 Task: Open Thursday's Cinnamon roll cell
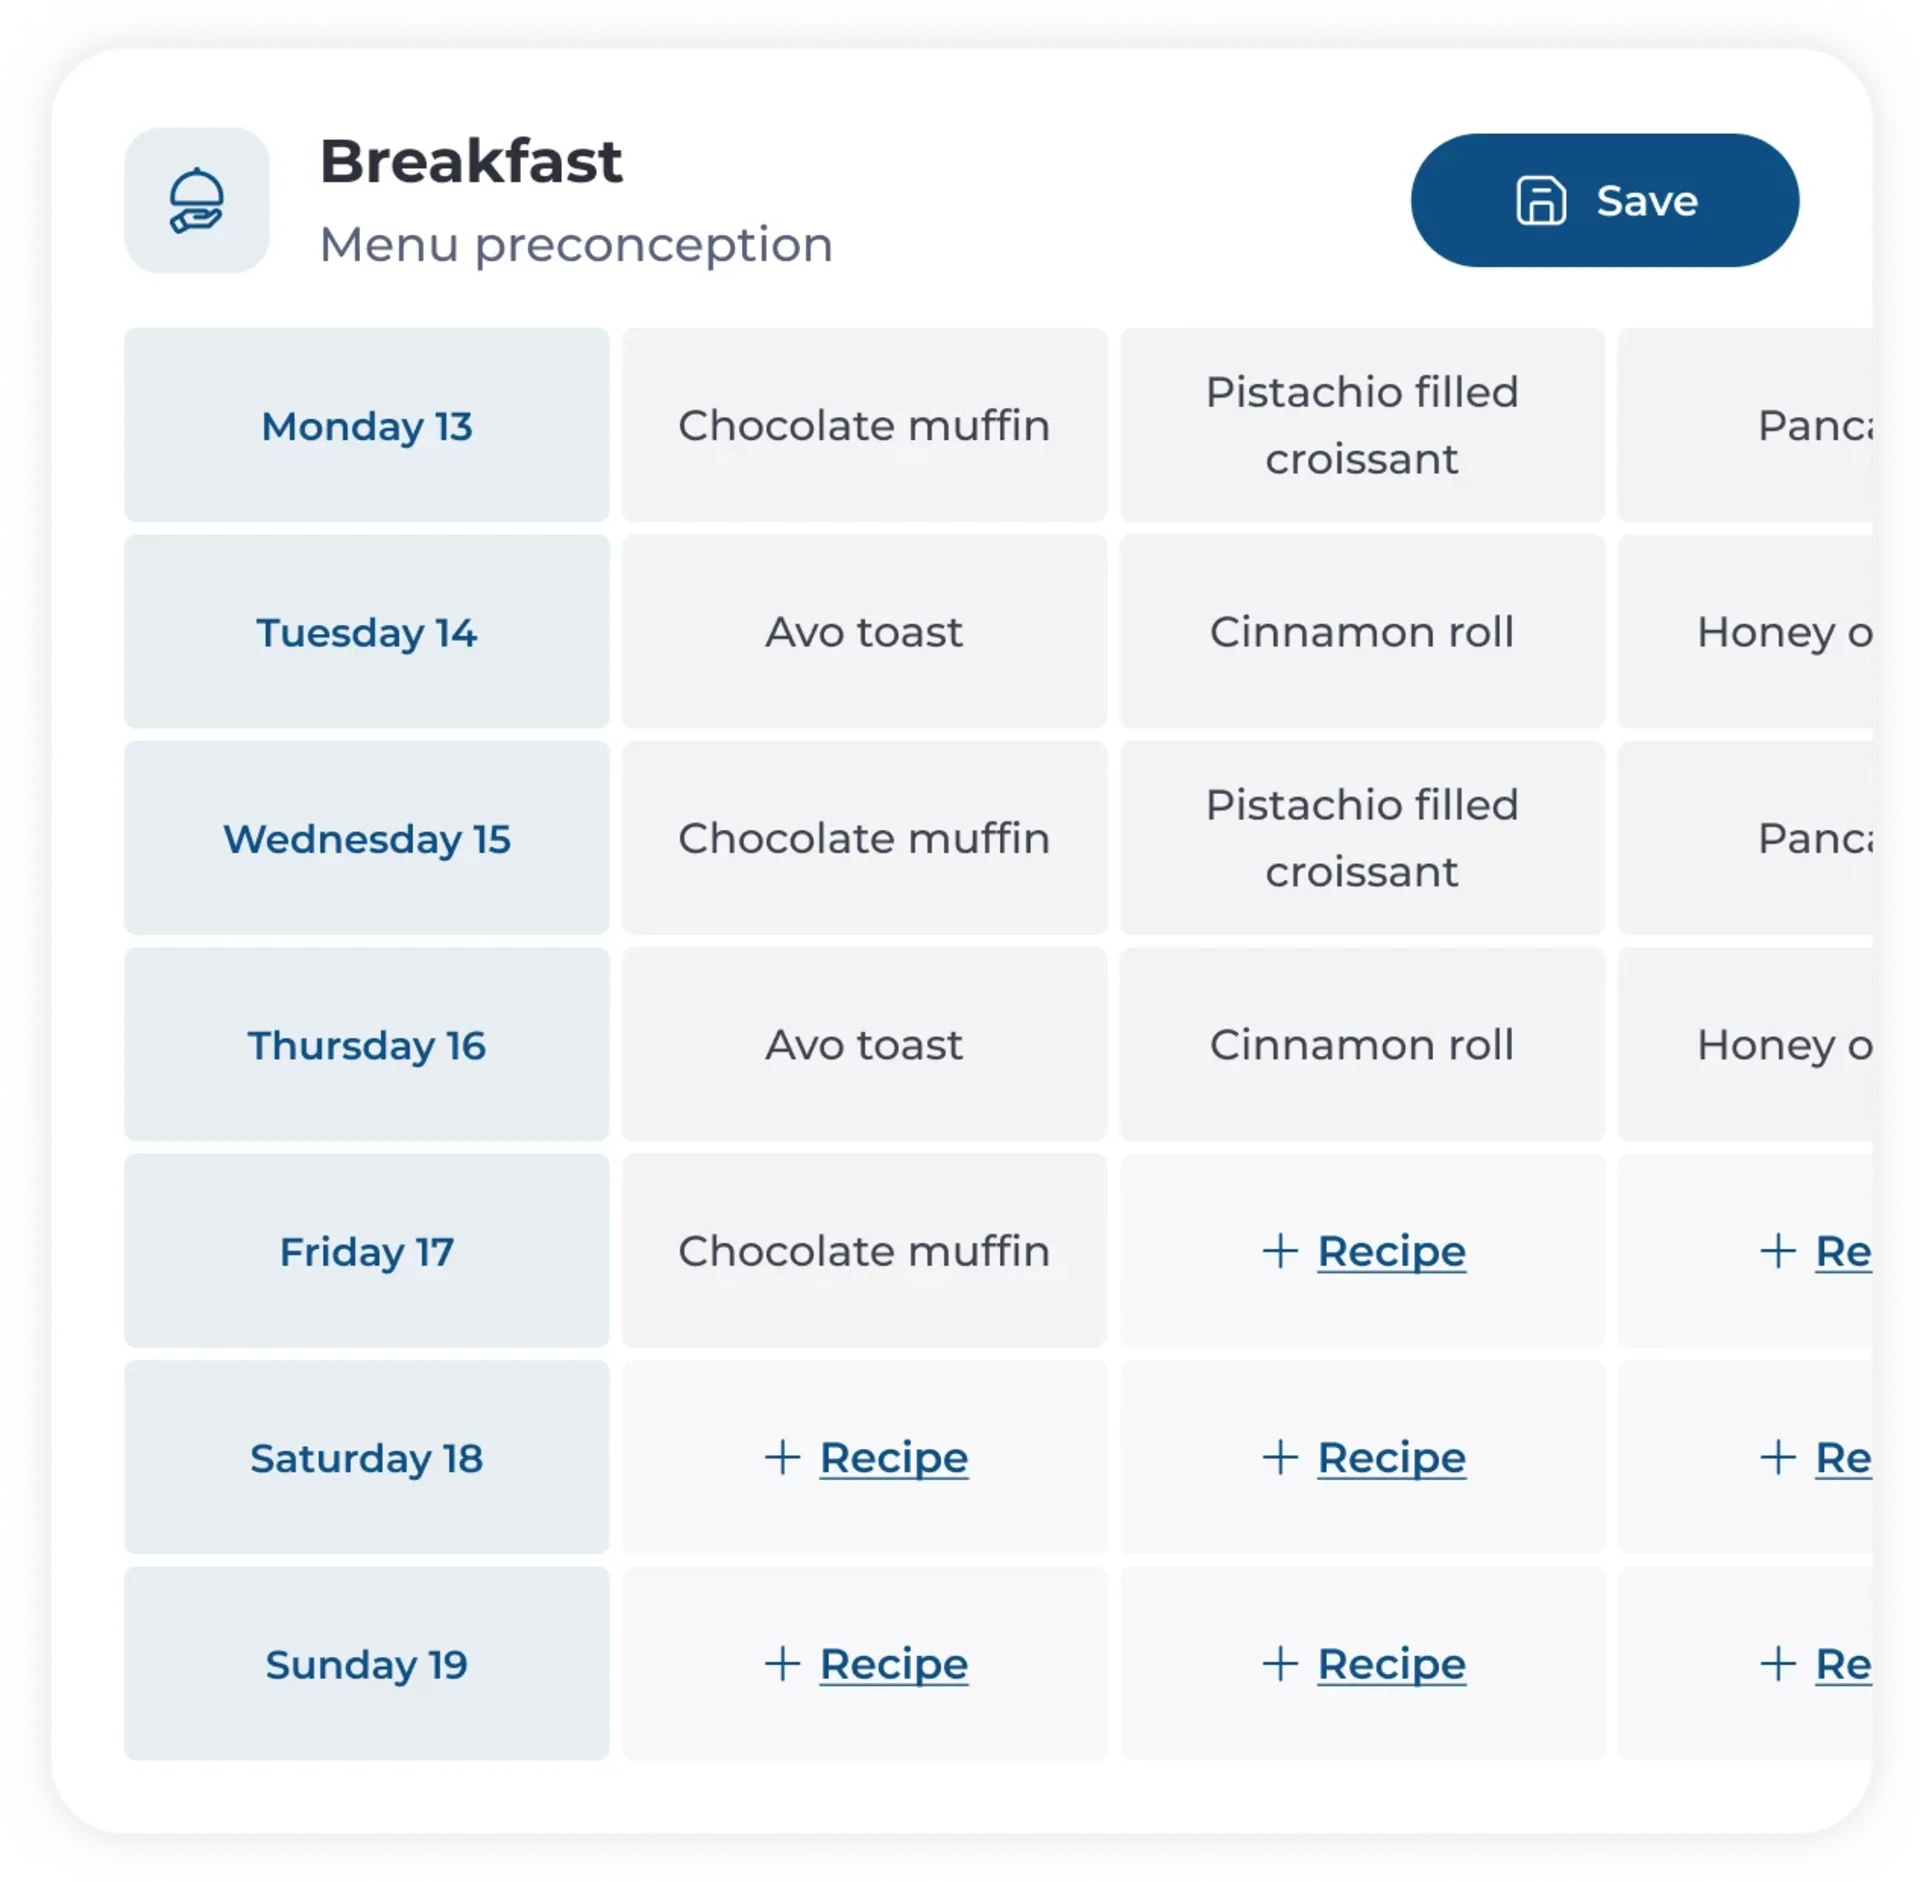coord(1362,1045)
